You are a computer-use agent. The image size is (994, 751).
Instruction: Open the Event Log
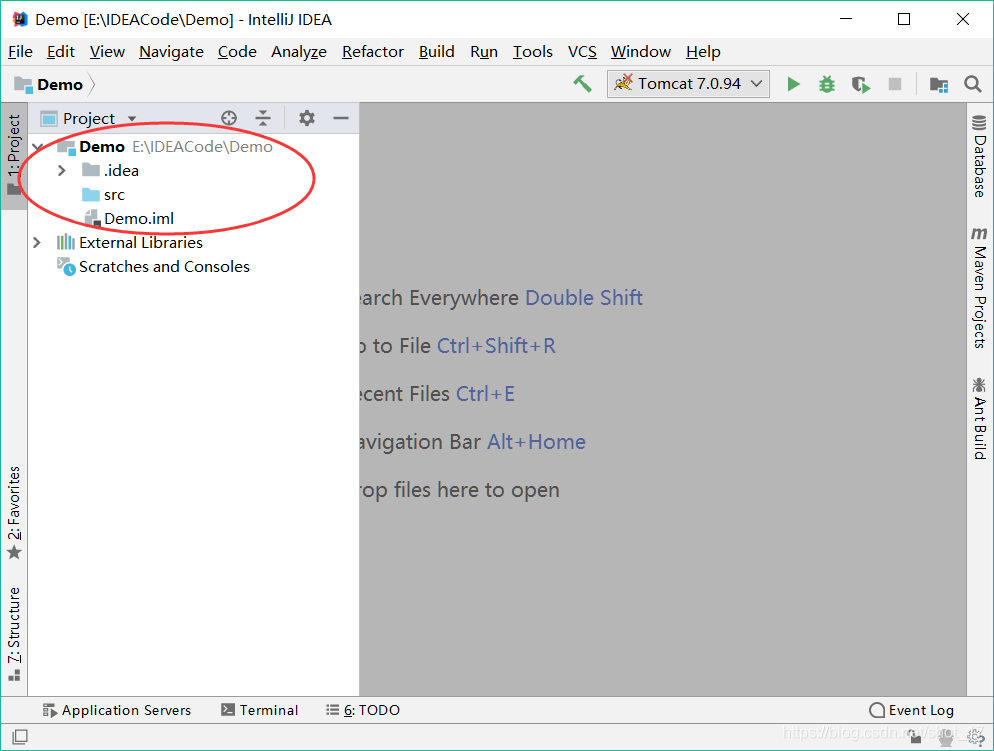pyautogui.click(x=912, y=710)
